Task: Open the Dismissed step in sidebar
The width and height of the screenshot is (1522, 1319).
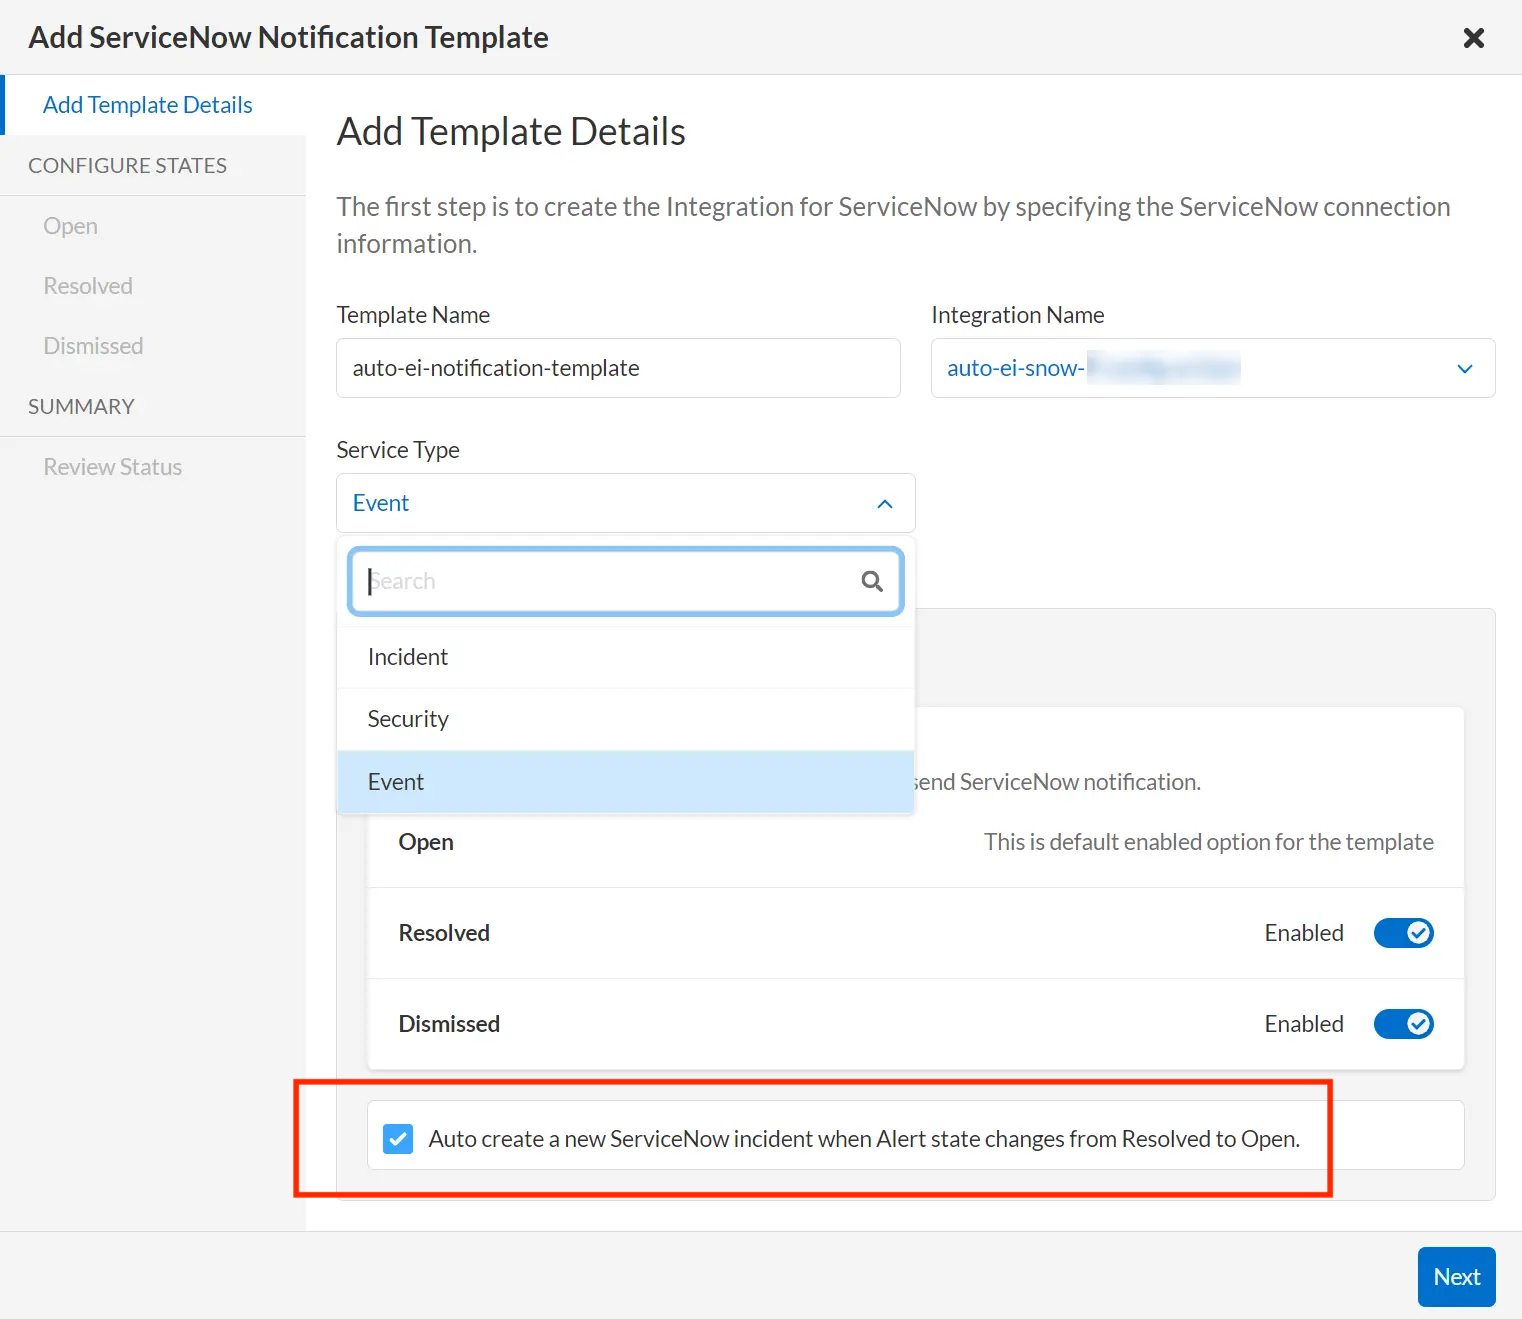Action: [x=93, y=346]
